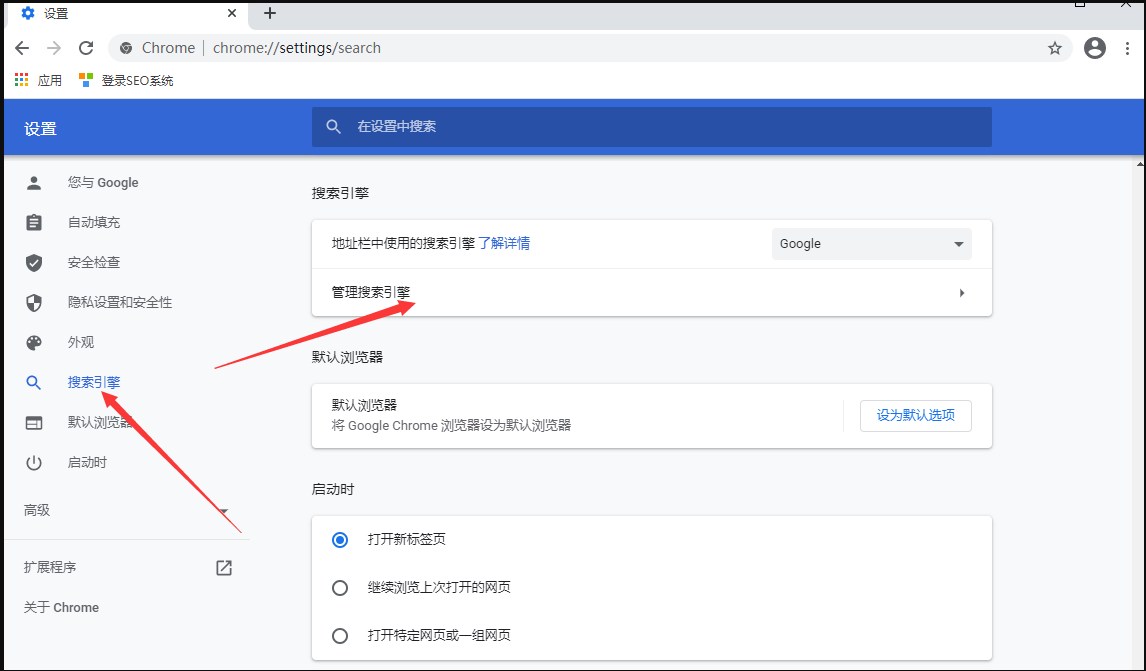This screenshot has width=1146, height=671.
Task: Open the profile avatar icon
Action: point(1095,48)
